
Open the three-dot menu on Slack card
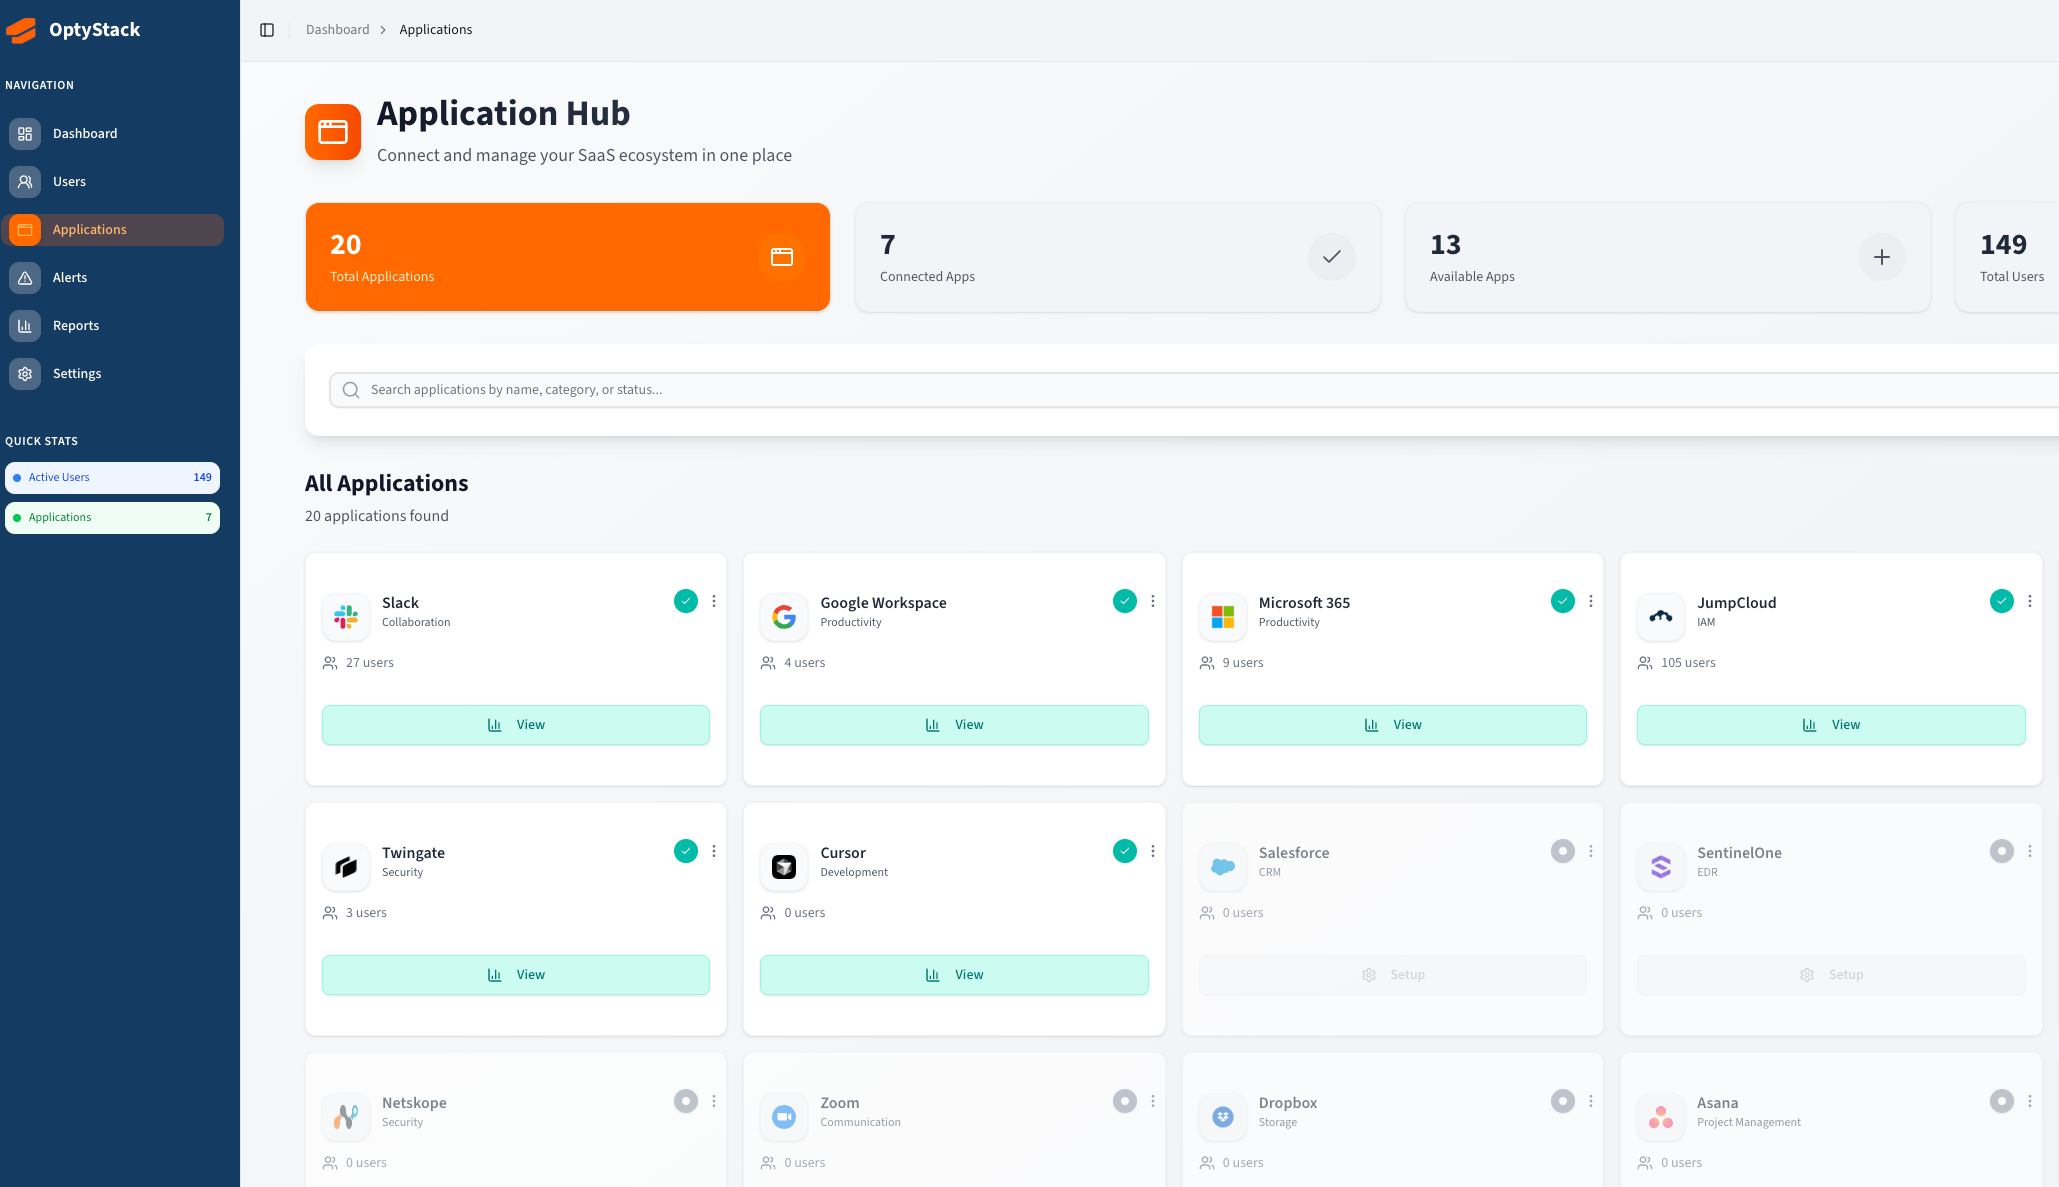coord(714,601)
